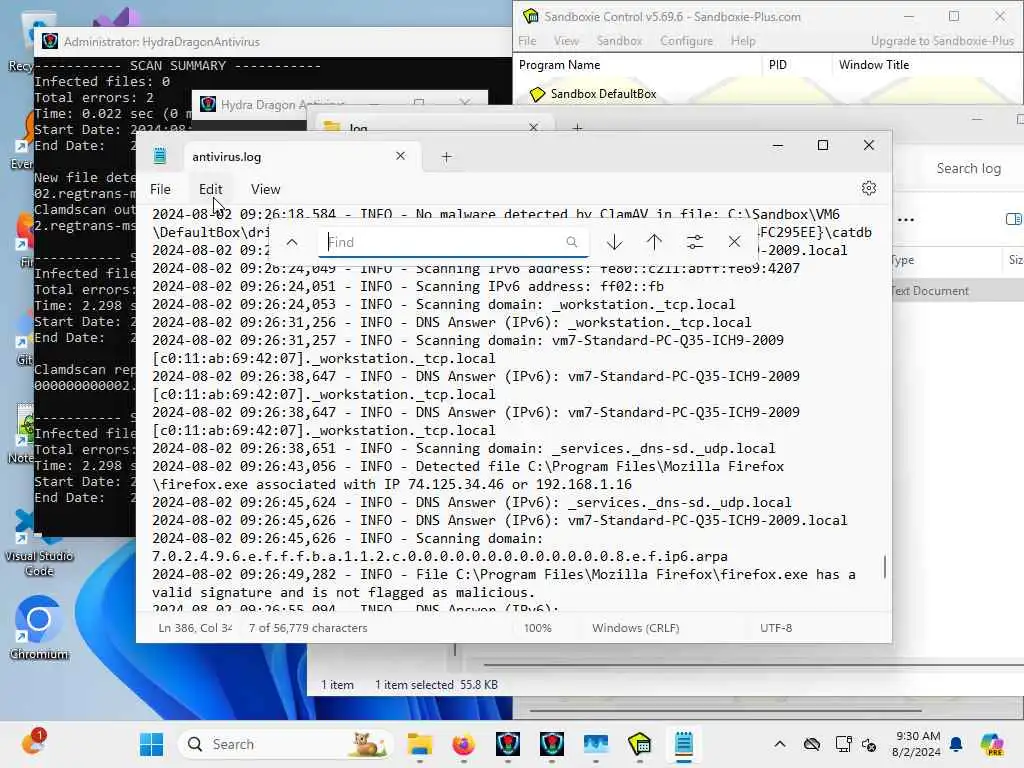
Task: Click Notepad document icon in title bar
Action: tap(159, 156)
